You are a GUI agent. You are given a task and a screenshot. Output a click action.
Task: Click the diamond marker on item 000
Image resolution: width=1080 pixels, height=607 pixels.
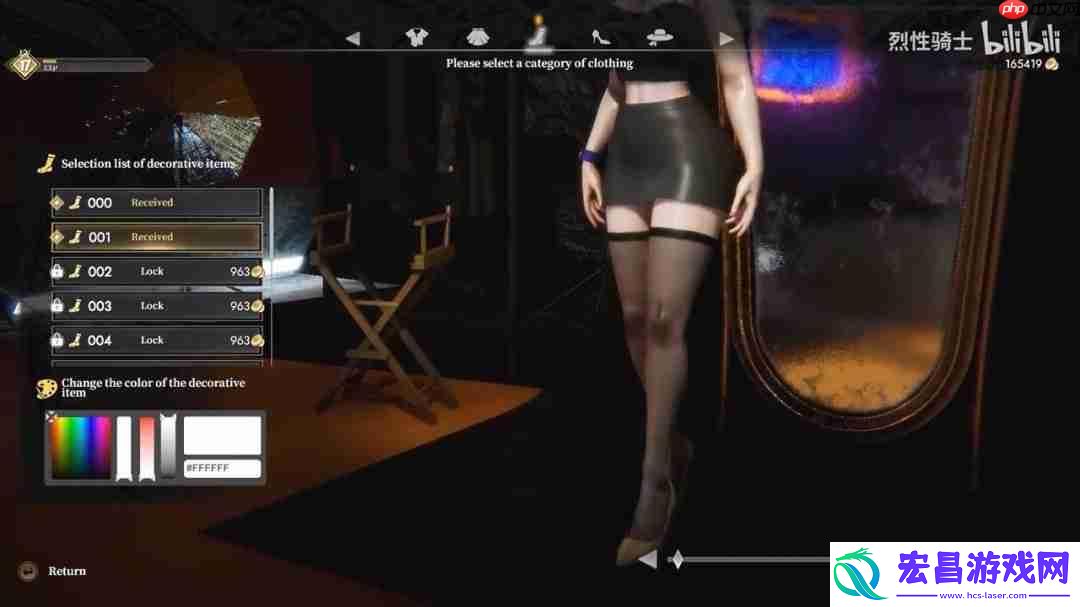tap(57, 203)
